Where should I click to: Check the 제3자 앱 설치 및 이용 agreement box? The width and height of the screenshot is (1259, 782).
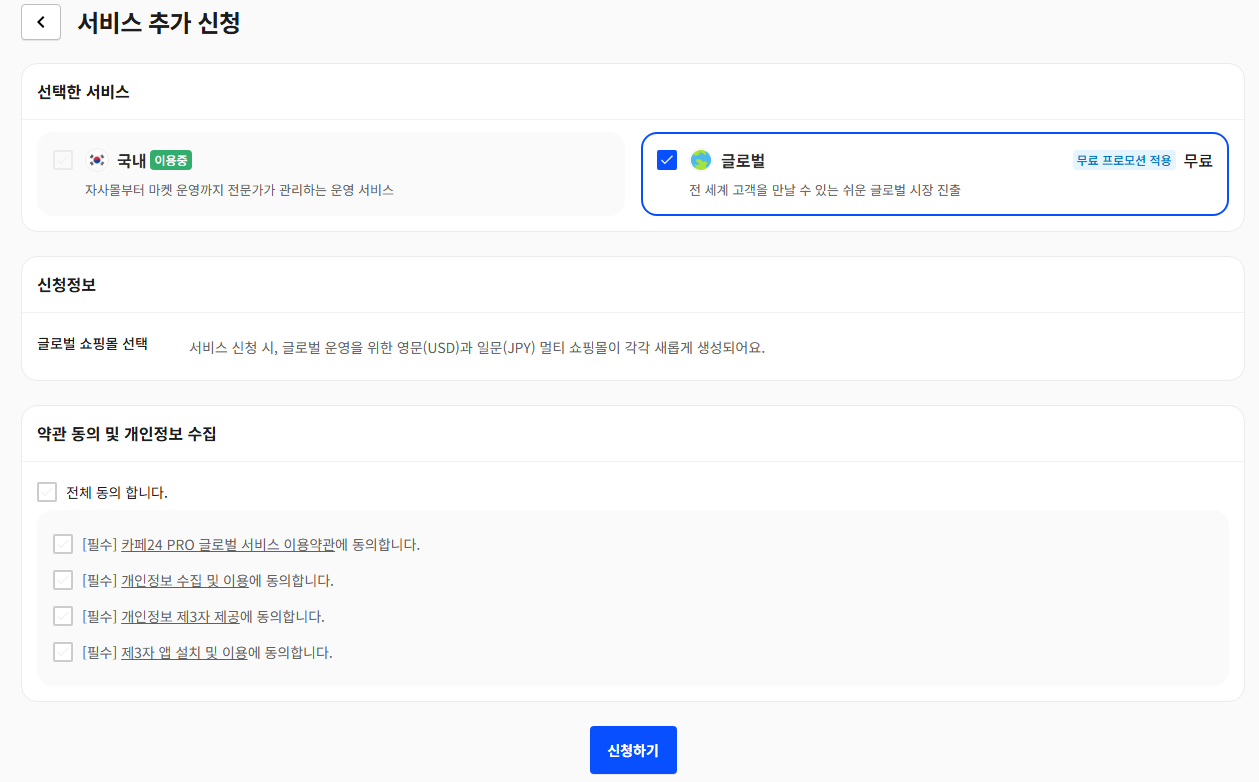click(63, 652)
